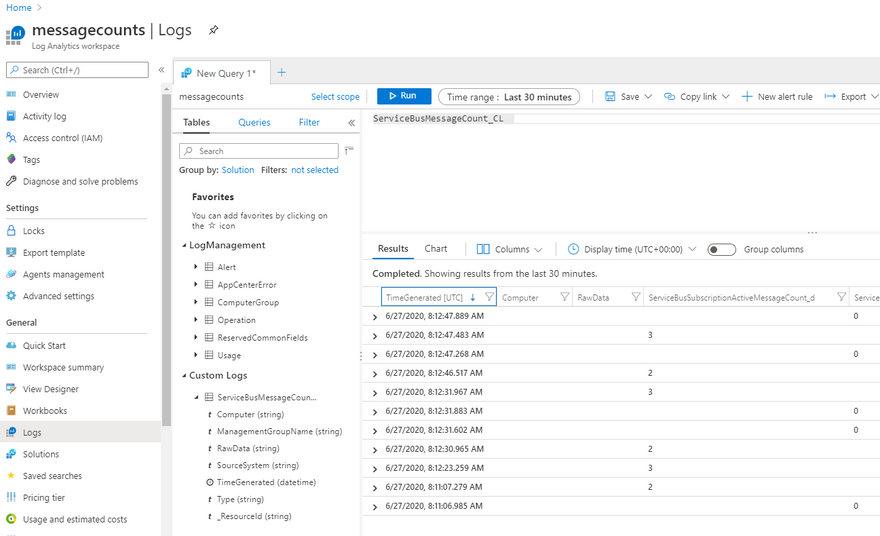Filter the Computer column

click(565, 297)
